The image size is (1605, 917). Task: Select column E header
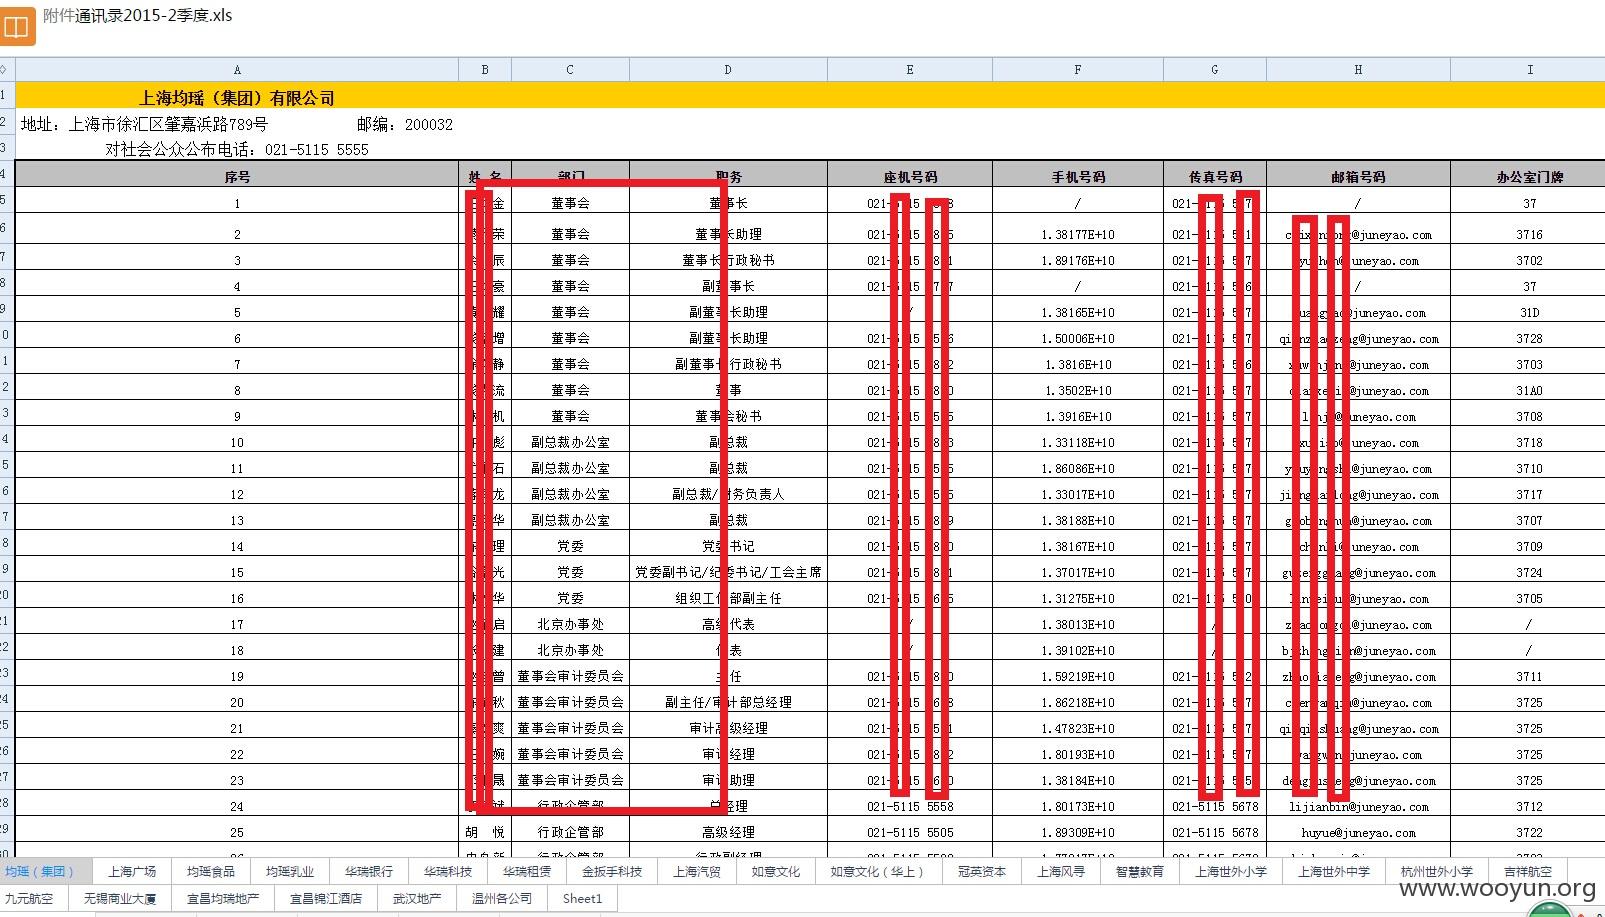910,69
